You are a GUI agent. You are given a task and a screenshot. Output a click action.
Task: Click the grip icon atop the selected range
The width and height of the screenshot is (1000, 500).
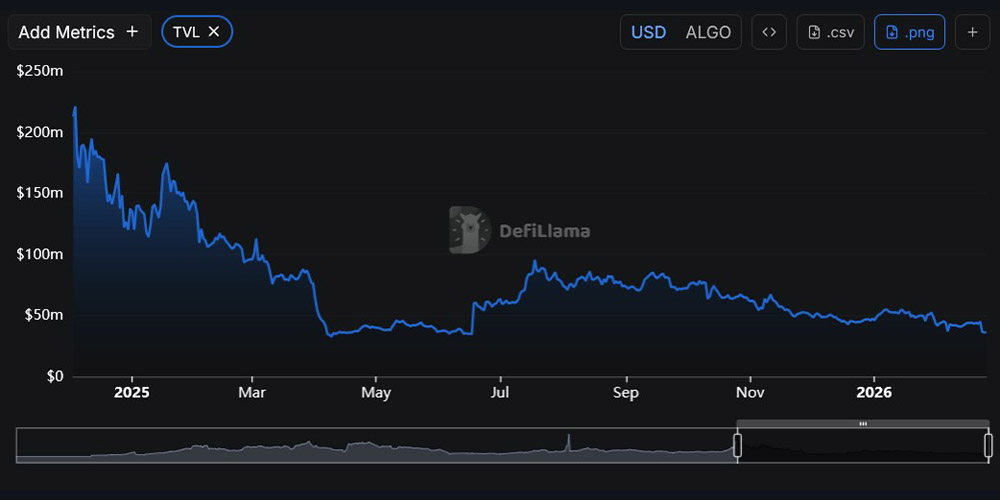tap(863, 424)
